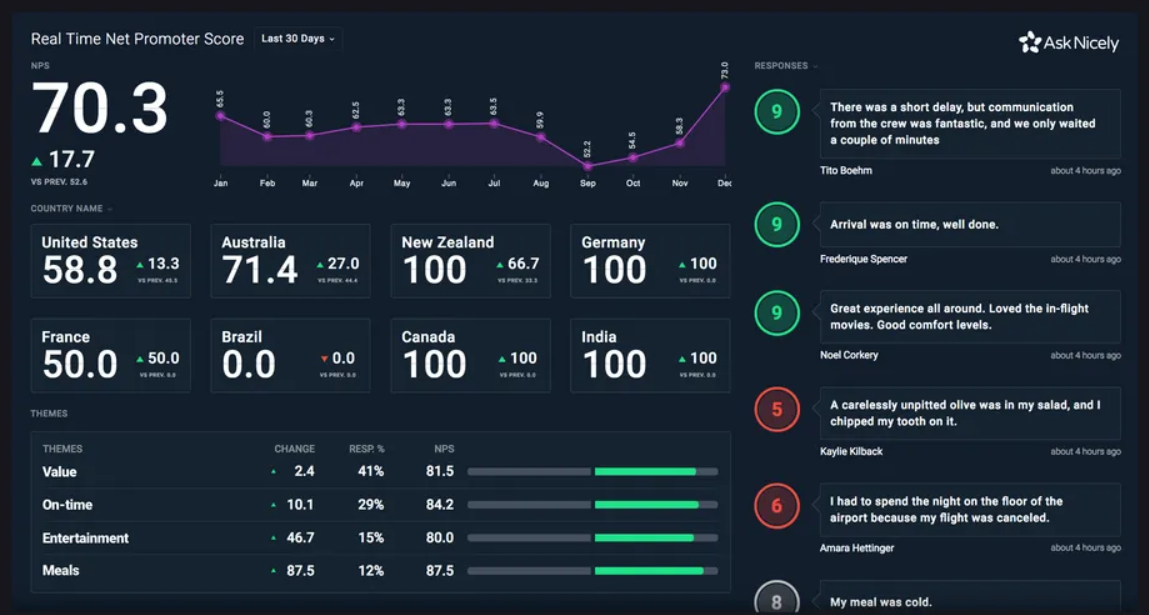Open the Canada score card

coord(470,356)
